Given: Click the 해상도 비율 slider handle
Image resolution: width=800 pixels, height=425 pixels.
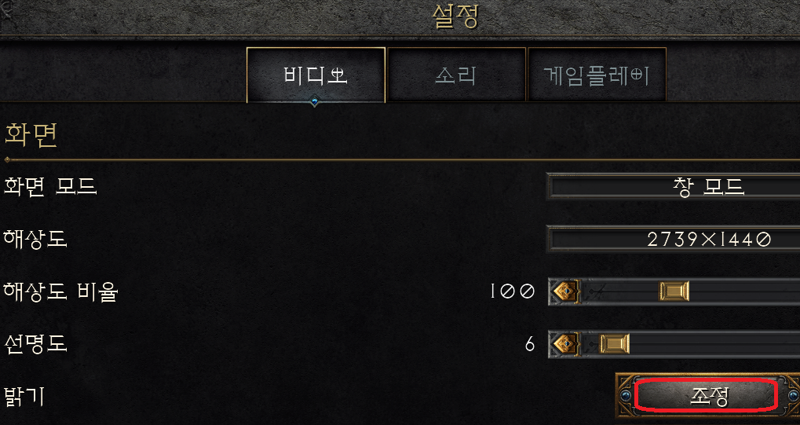Looking at the screenshot, I should 674,291.
